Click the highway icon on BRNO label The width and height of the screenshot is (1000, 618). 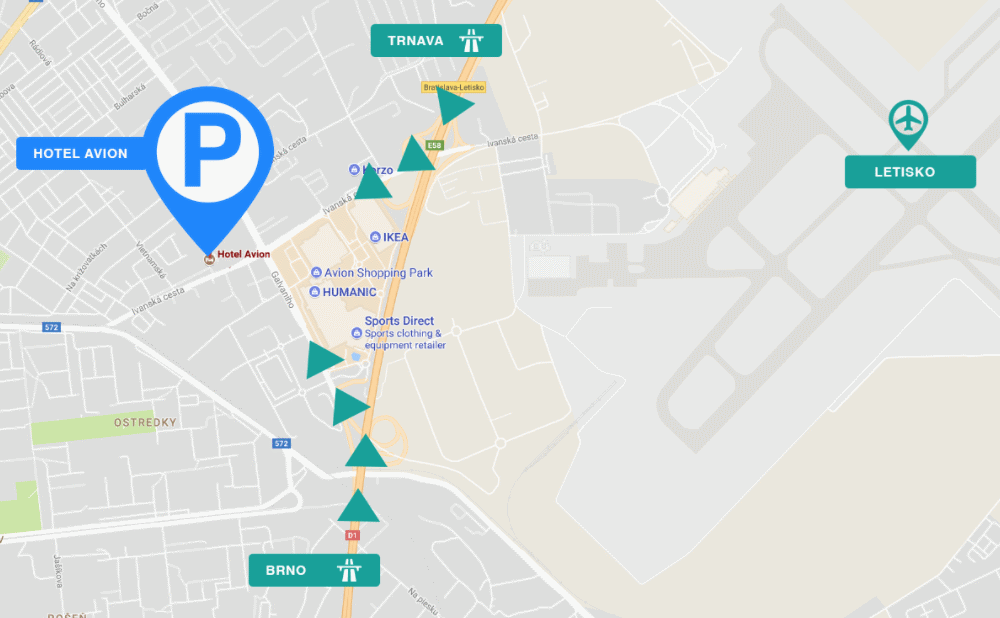point(349,570)
